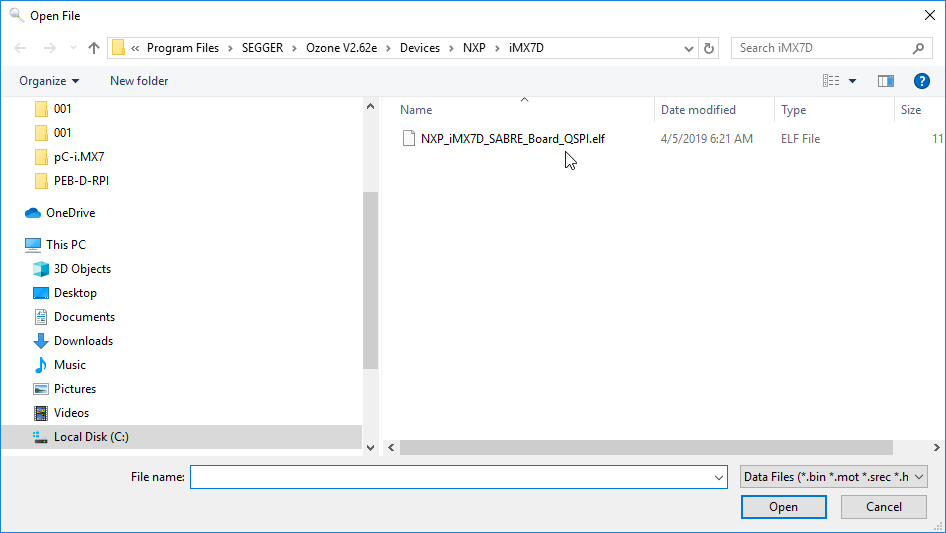Open the Organize dropdown menu
This screenshot has width=946, height=533.
[x=49, y=81]
